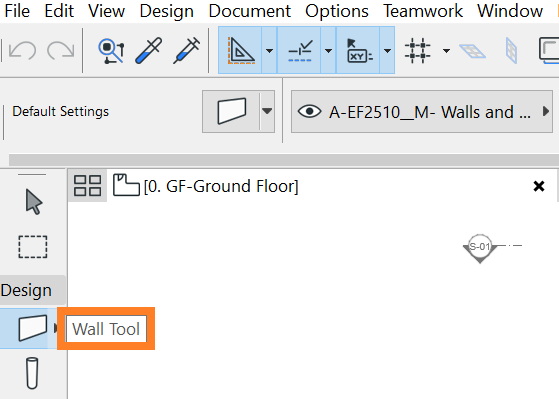This screenshot has width=559, height=399.
Task: Activate Find and Select magnifier icon
Action: pos(111,51)
